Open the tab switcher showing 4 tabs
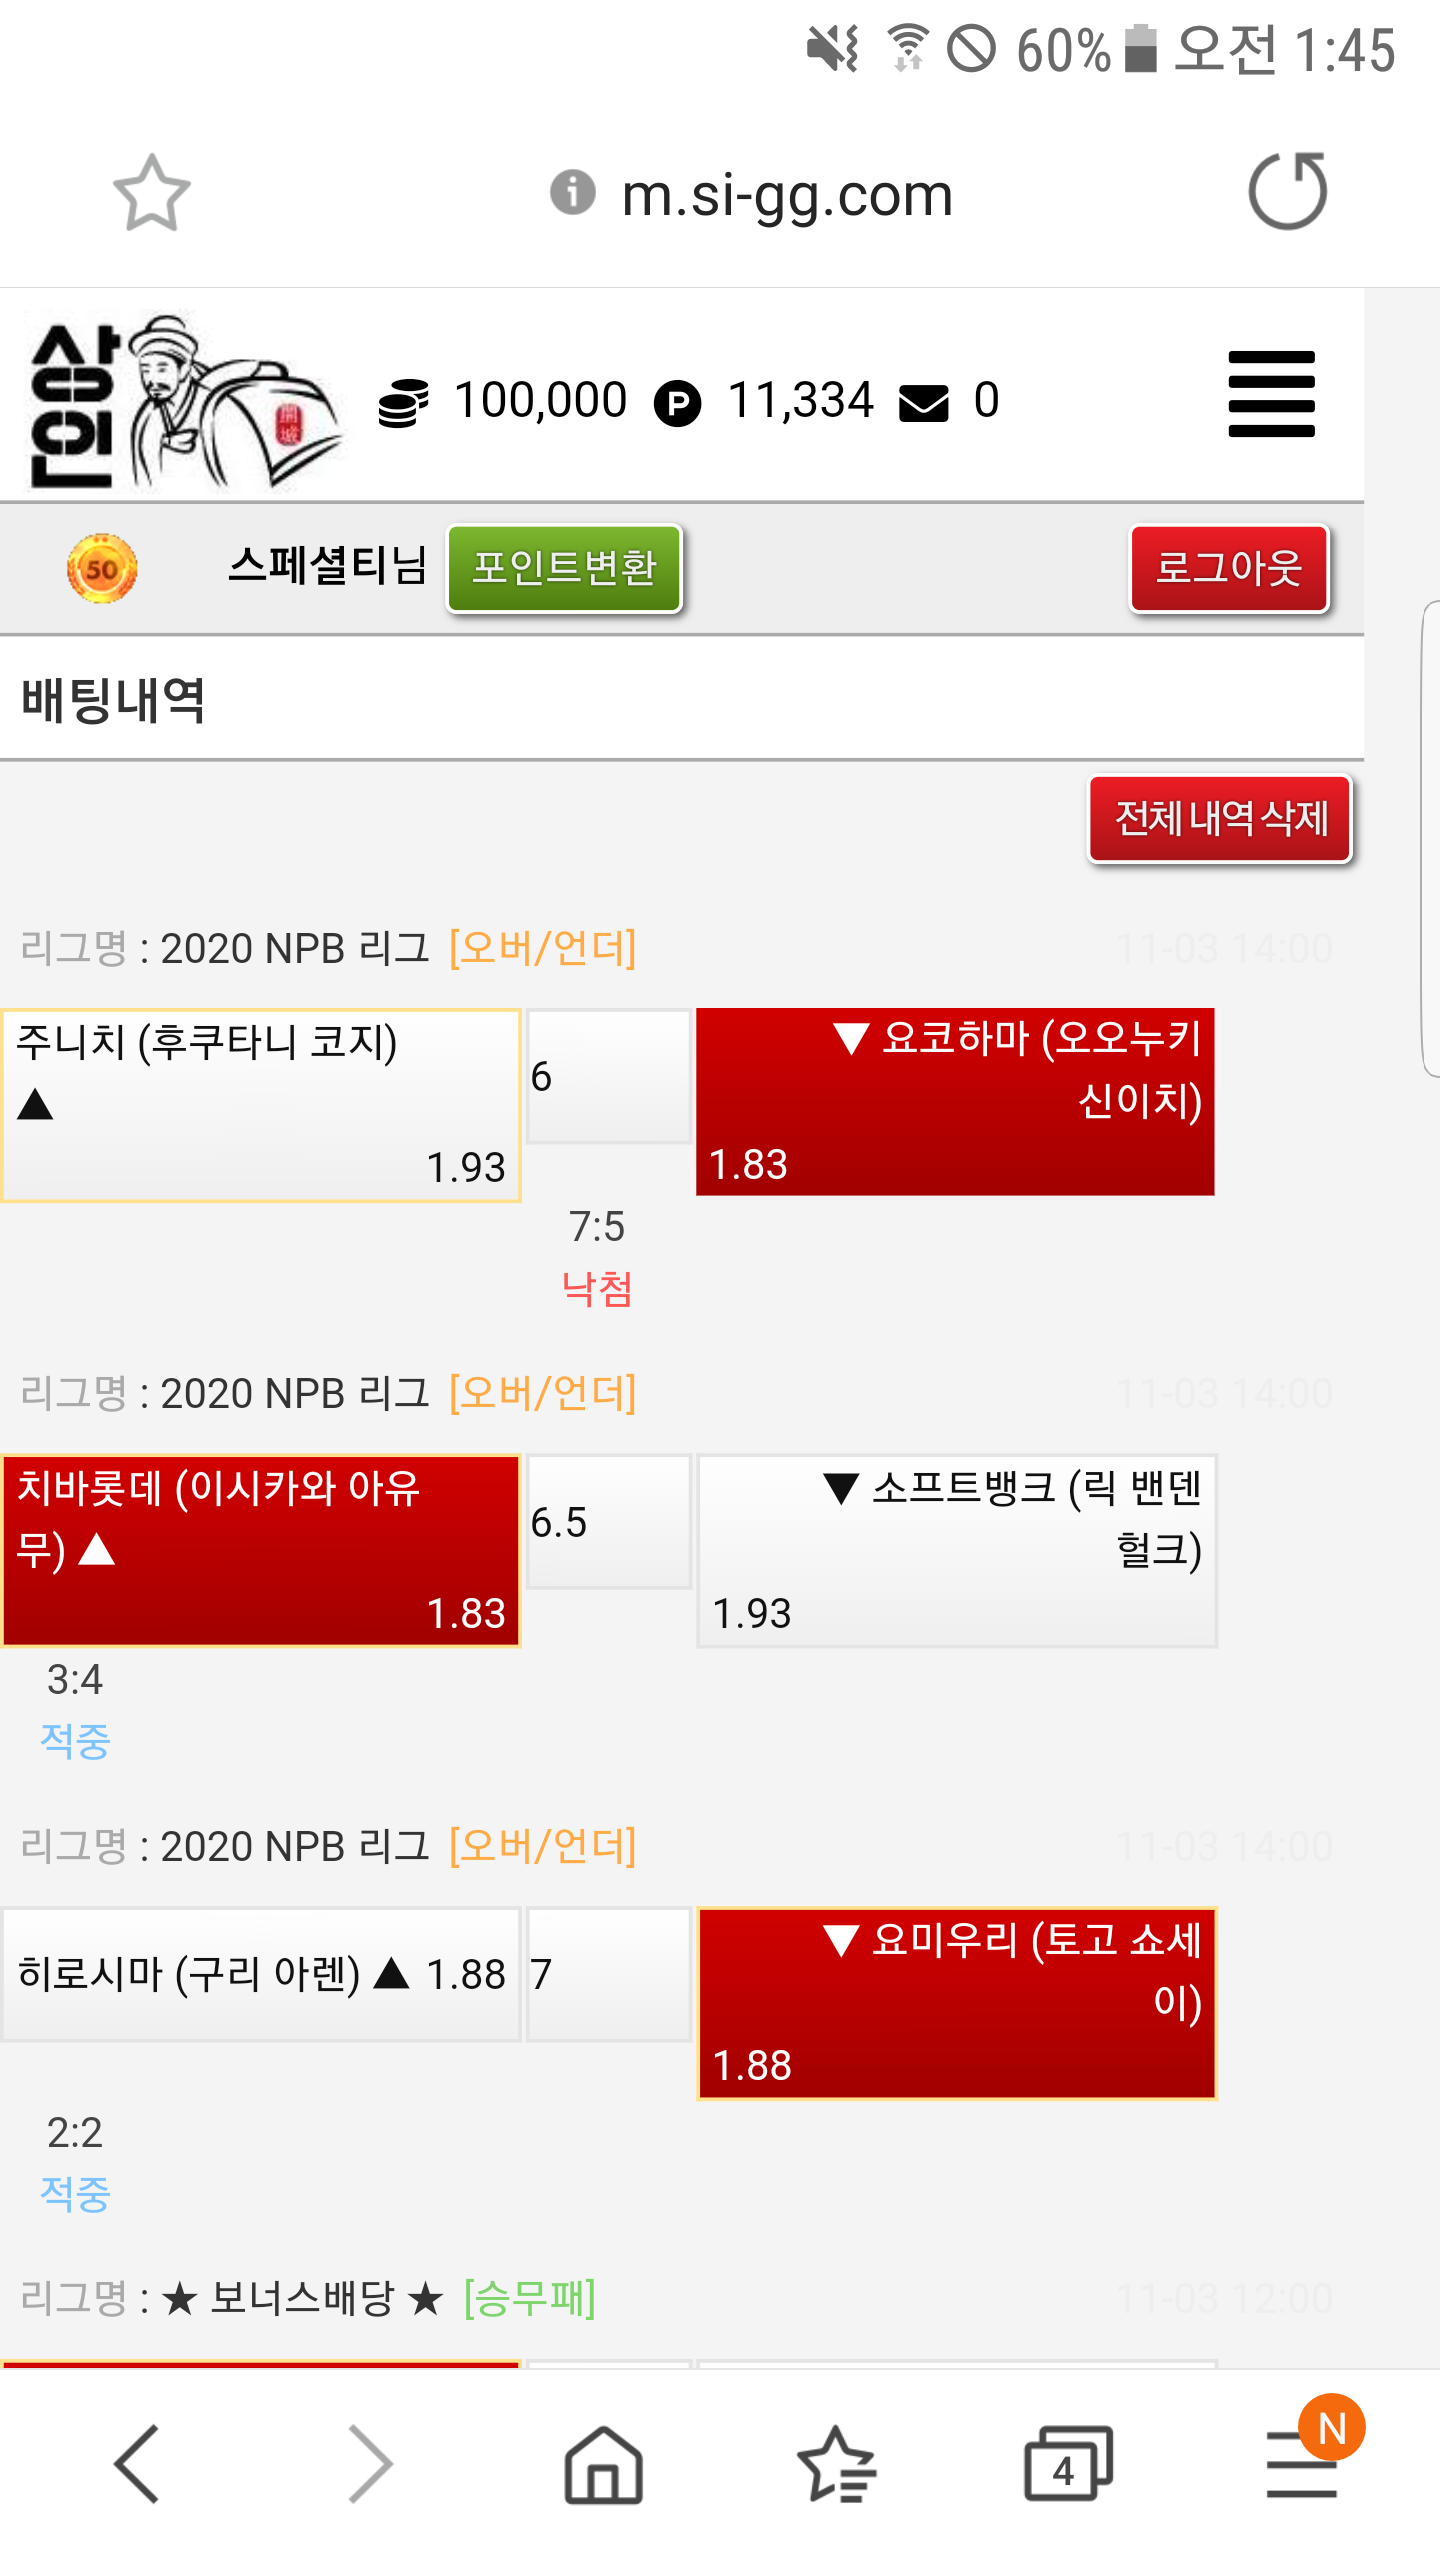1440x2560 pixels. pyautogui.click(x=1067, y=2462)
